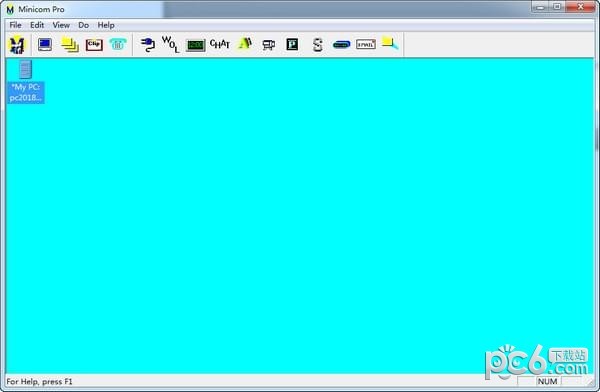This screenshot has height=392, width=600.
Task: Click the video camera toolbar icon
Action: pyautogui.click(x=269, y=45)
